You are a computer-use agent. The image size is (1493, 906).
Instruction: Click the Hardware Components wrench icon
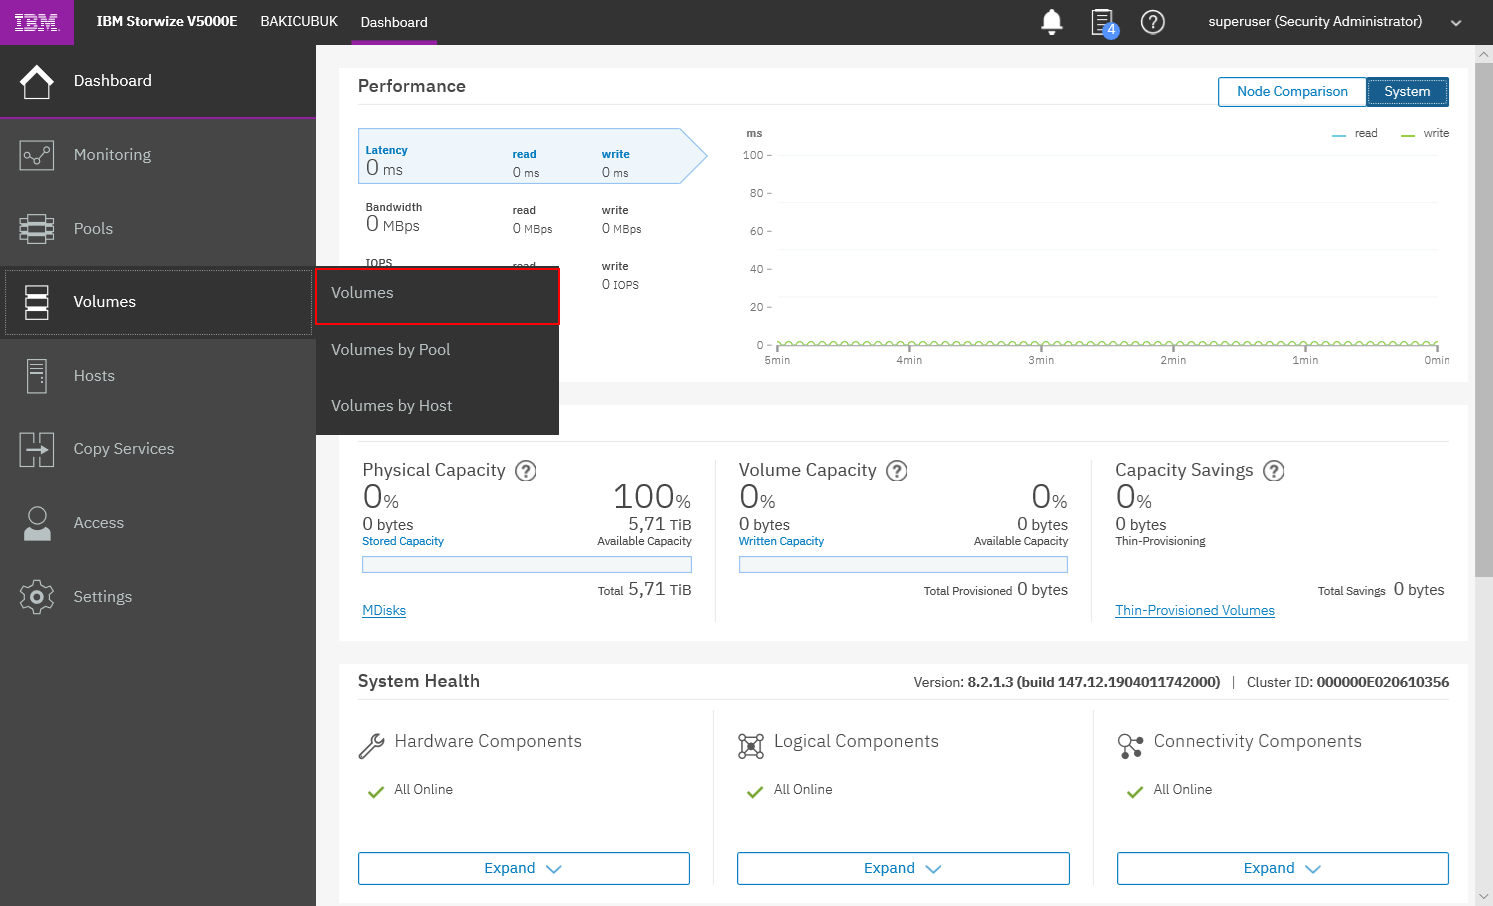[371, 746]
